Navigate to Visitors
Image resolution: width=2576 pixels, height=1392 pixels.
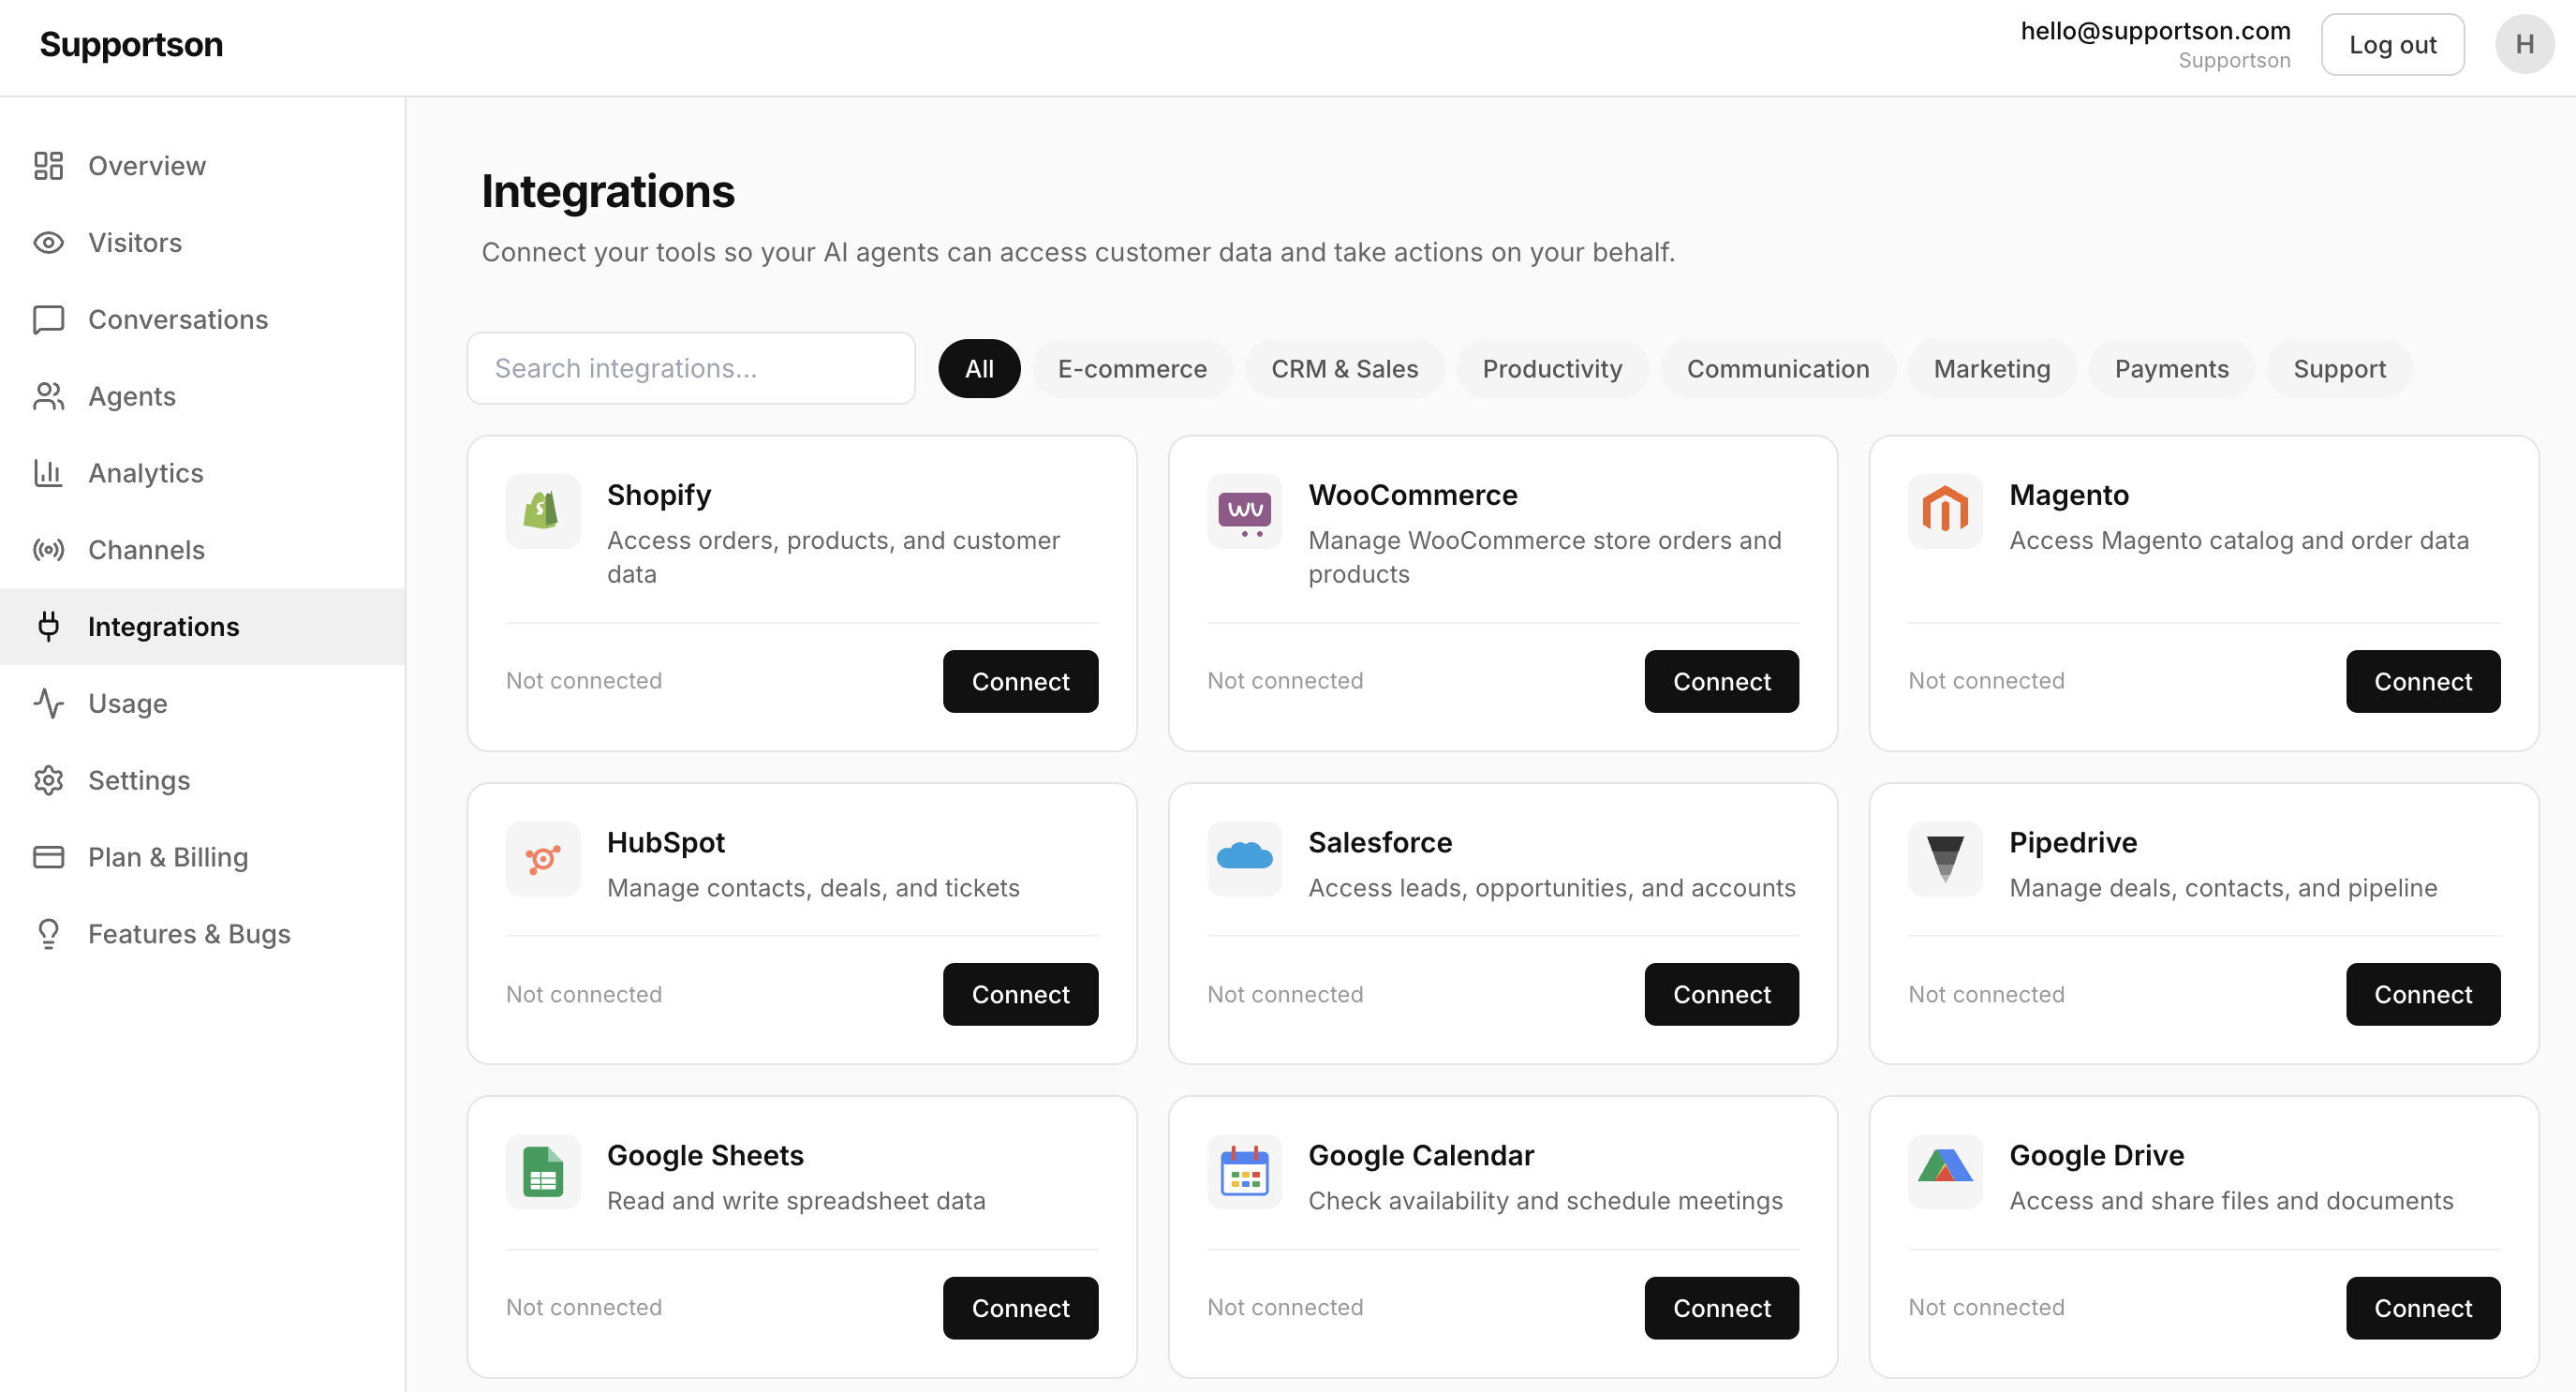[202, 242]
